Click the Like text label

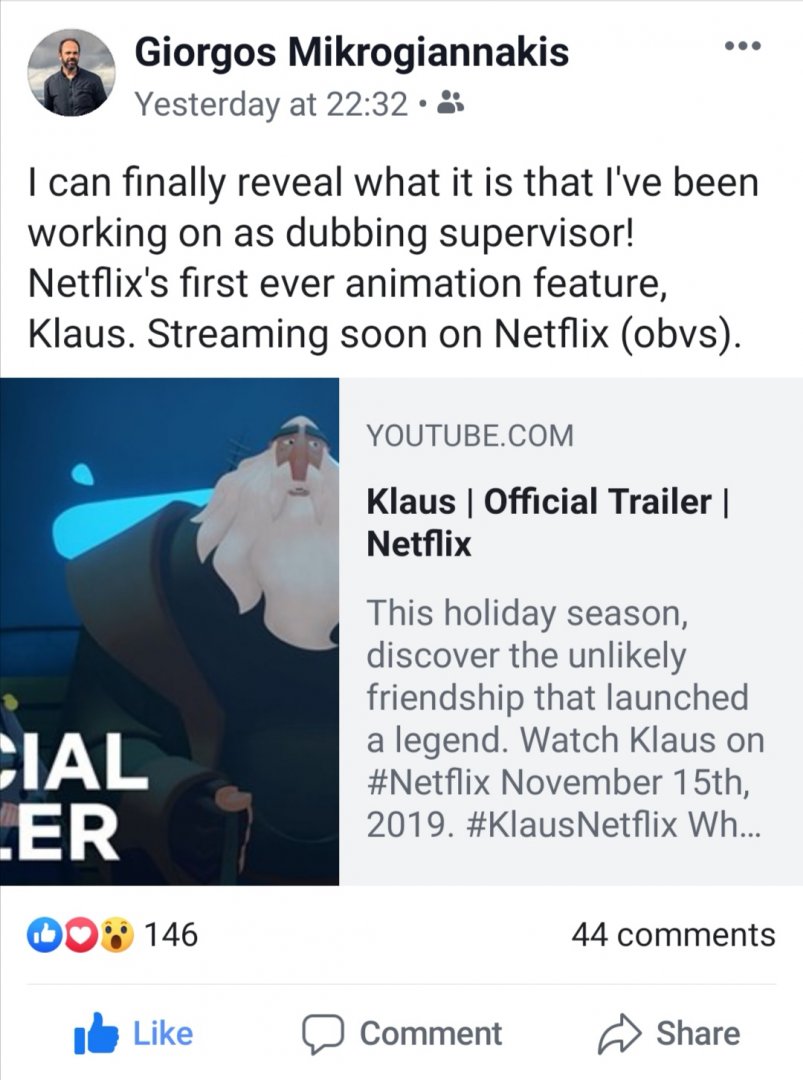click(x=162, y=1034)
